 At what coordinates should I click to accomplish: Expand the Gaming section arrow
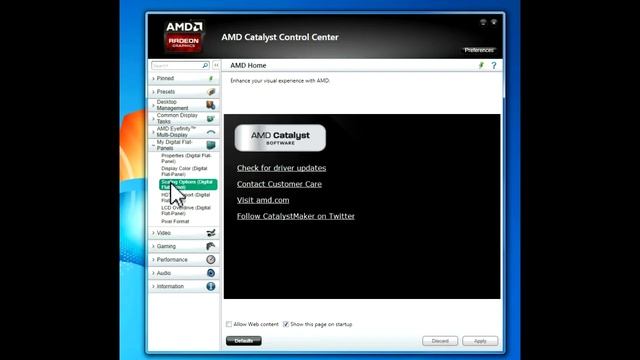(153, 247)
